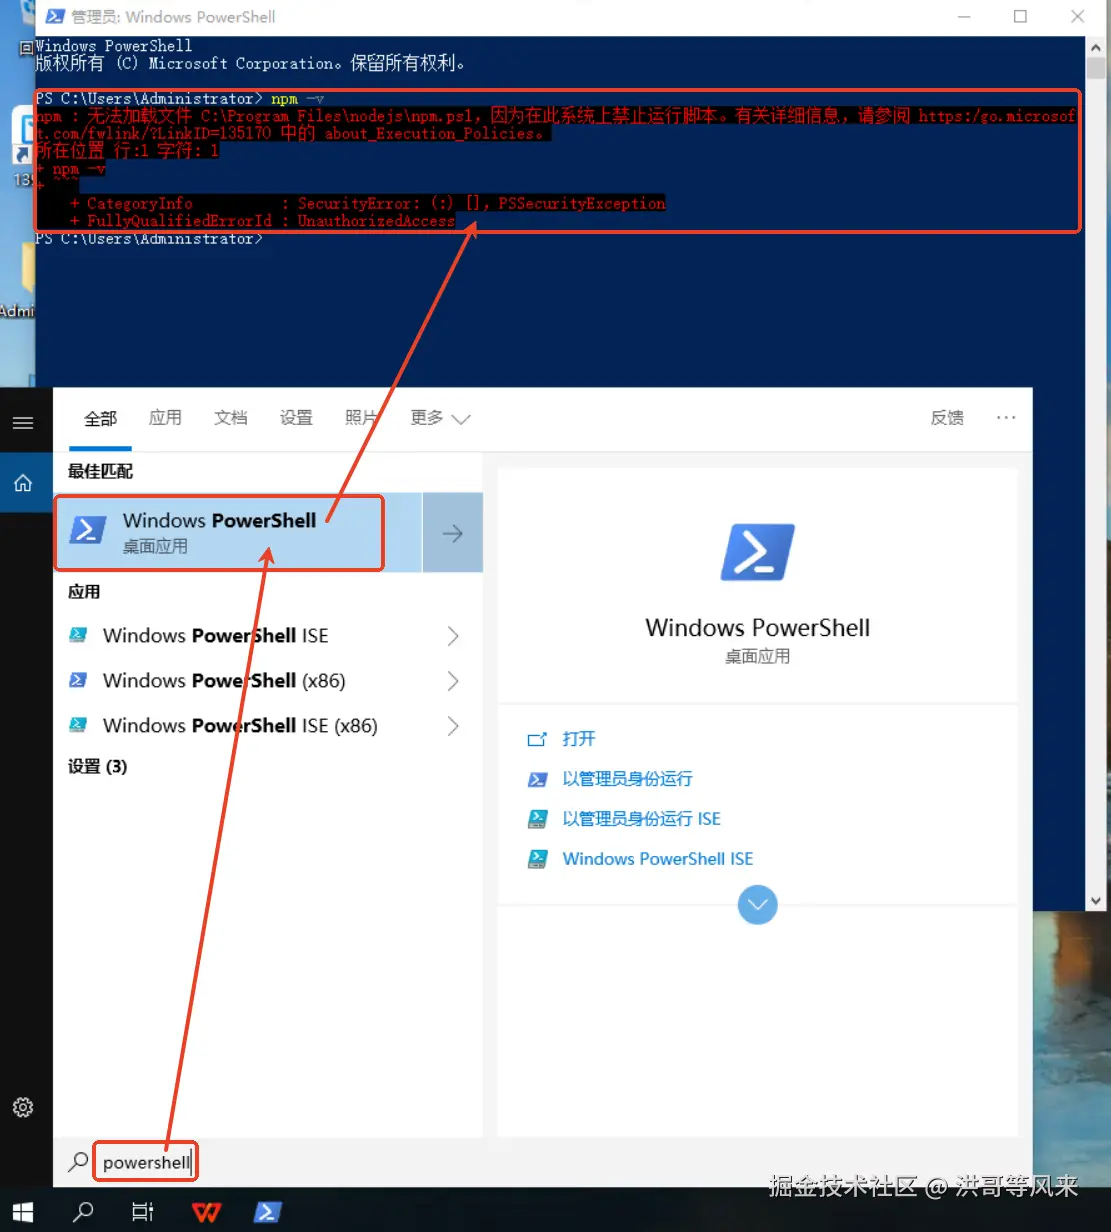Minimize the PowerShell window
Screen dimensions: 1111x1232
click(x=963, y=17)
